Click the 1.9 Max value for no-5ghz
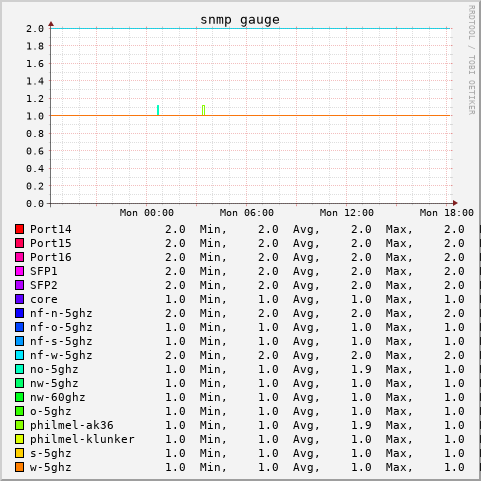 [361, 369]
